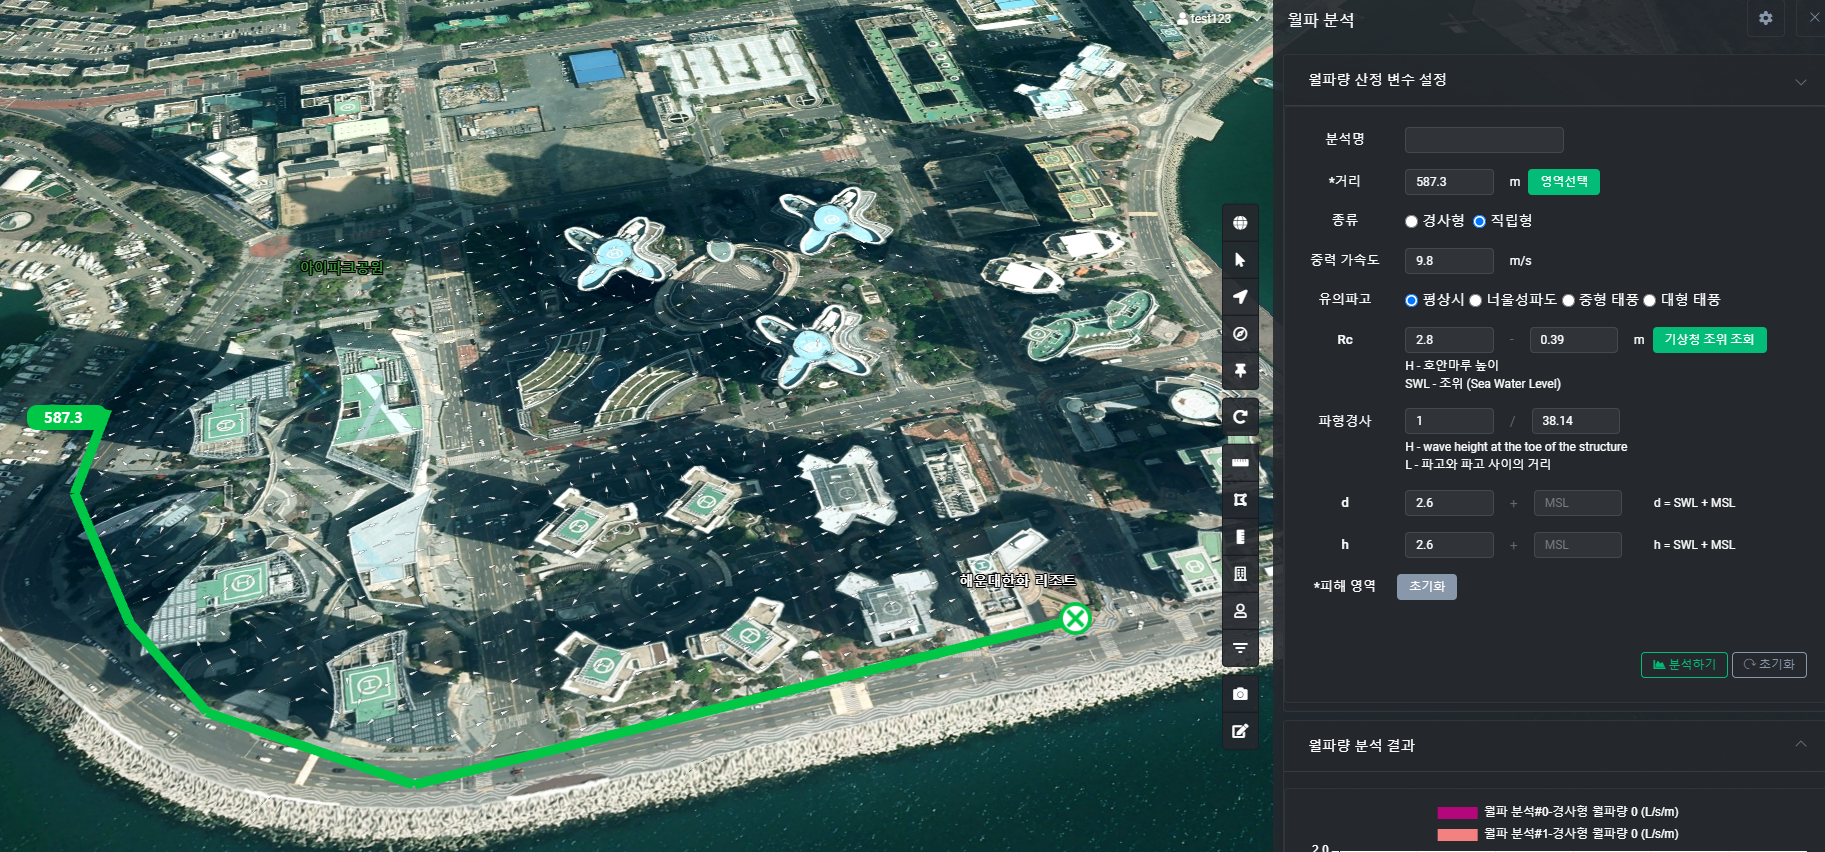Click the 기상청 조위 조회 button
The width and height of the screenshot is (1825, 852).
tap(1709, 340)
